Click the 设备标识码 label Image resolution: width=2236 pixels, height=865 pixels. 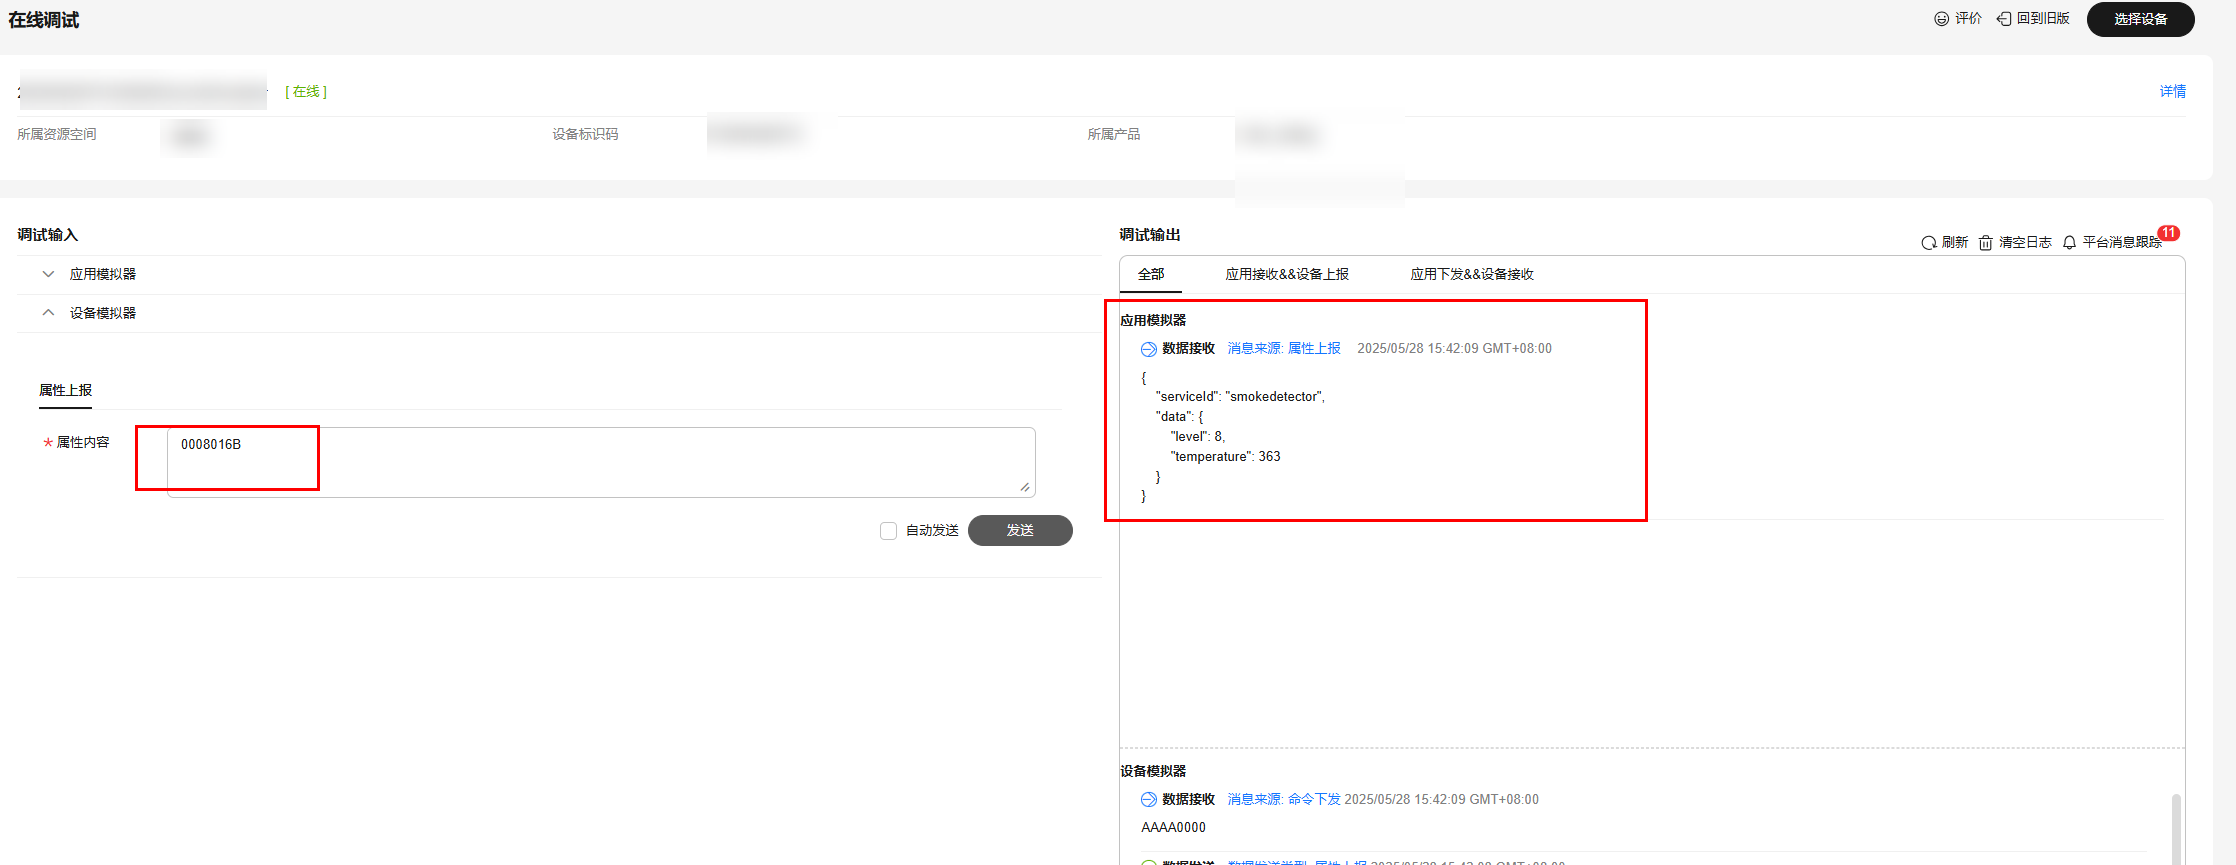(x=585, y=134)
